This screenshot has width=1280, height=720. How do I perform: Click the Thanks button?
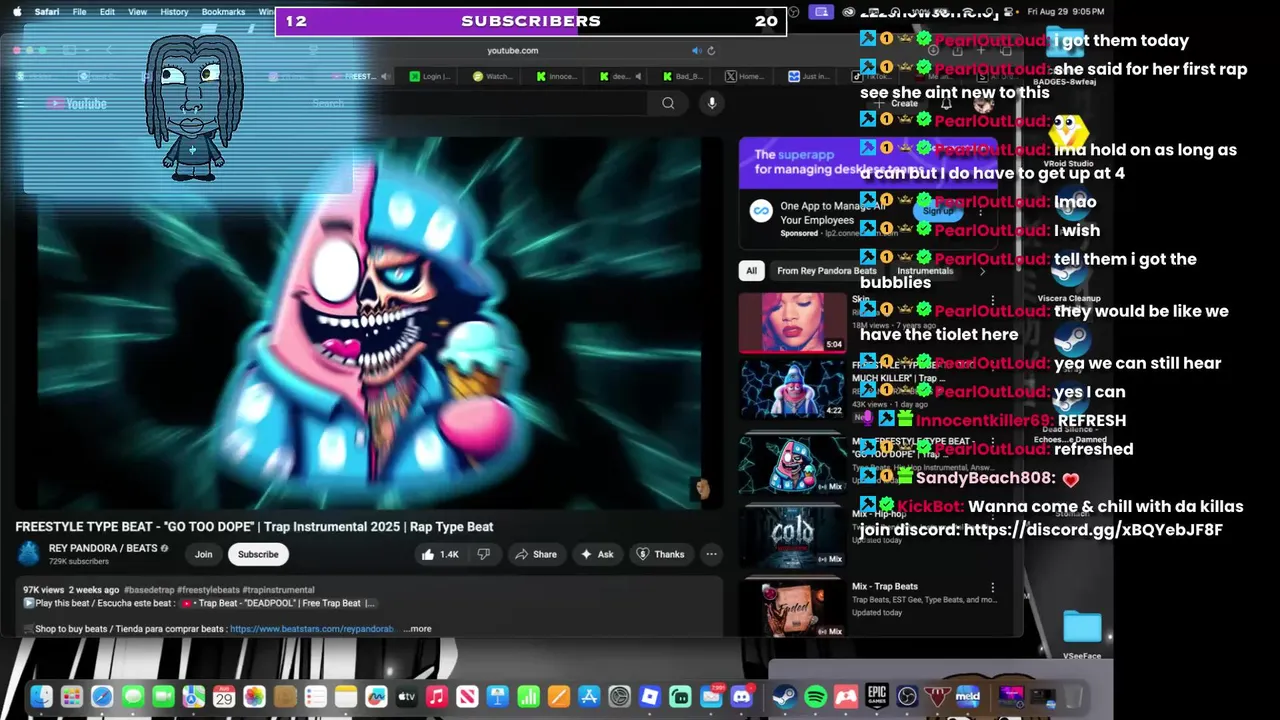pos(661,554)
